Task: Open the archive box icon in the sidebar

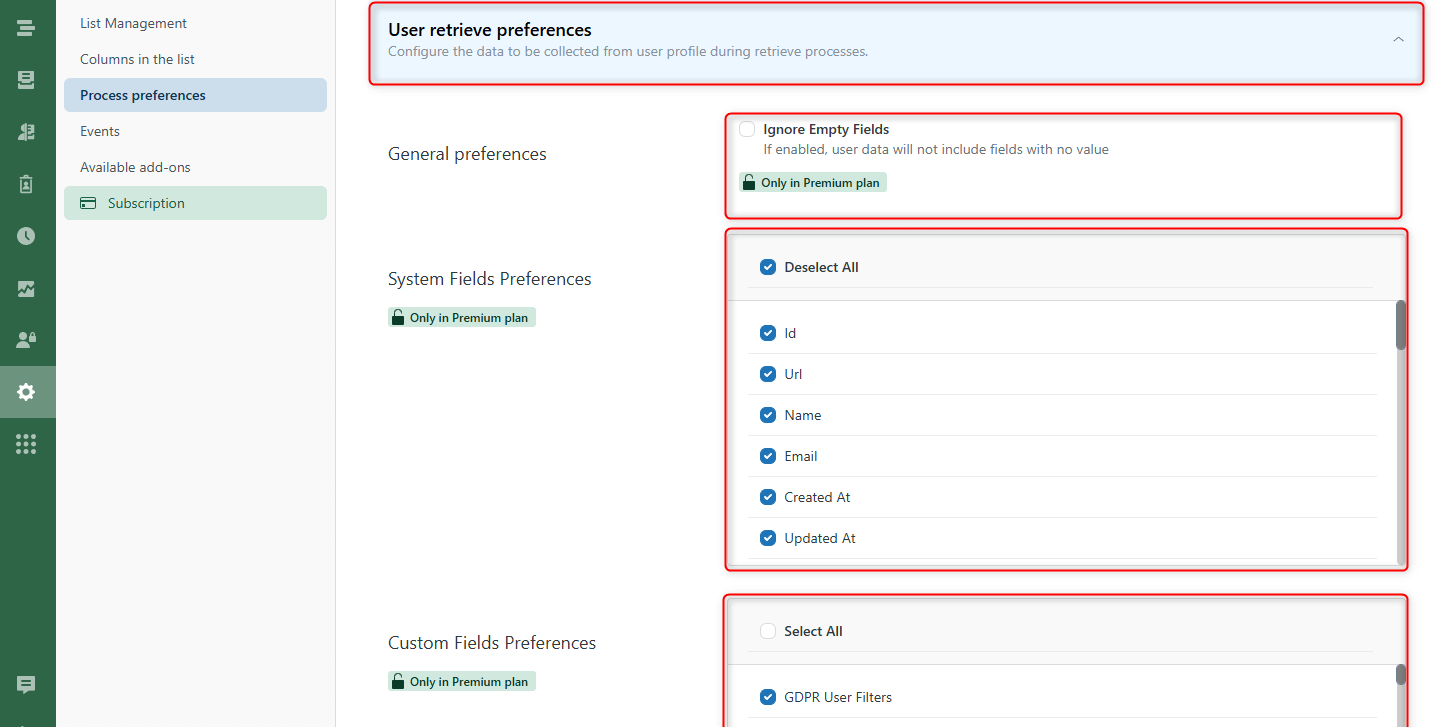Action: [x=26, y=80]
